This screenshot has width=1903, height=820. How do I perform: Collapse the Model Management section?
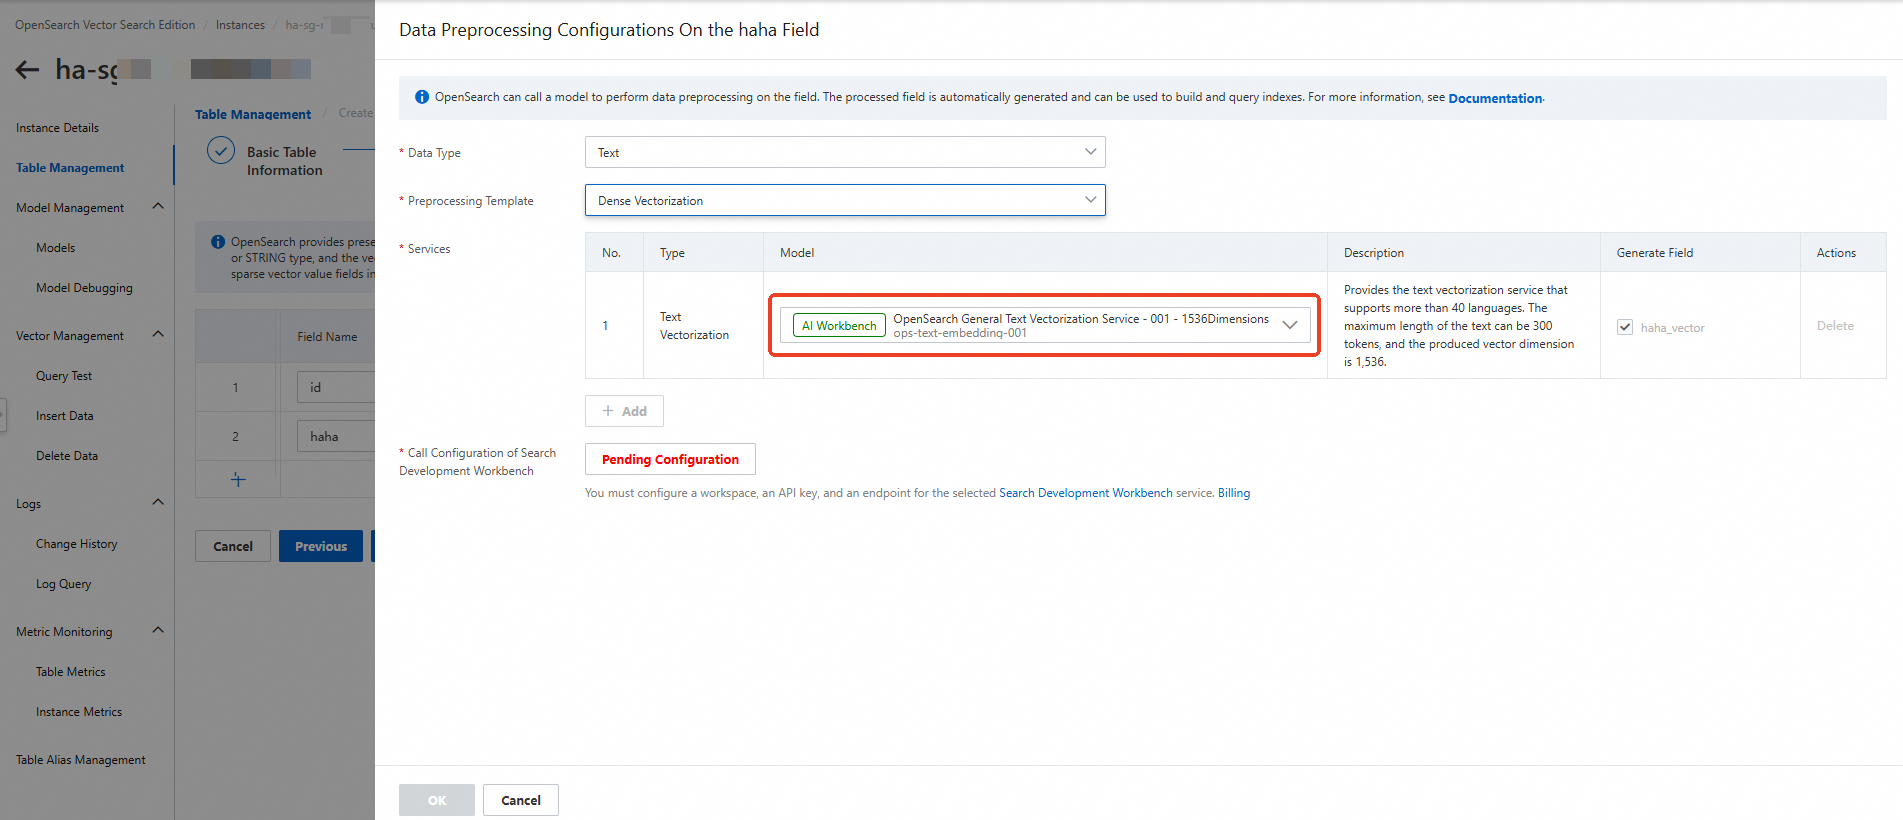tap(158, 207)
